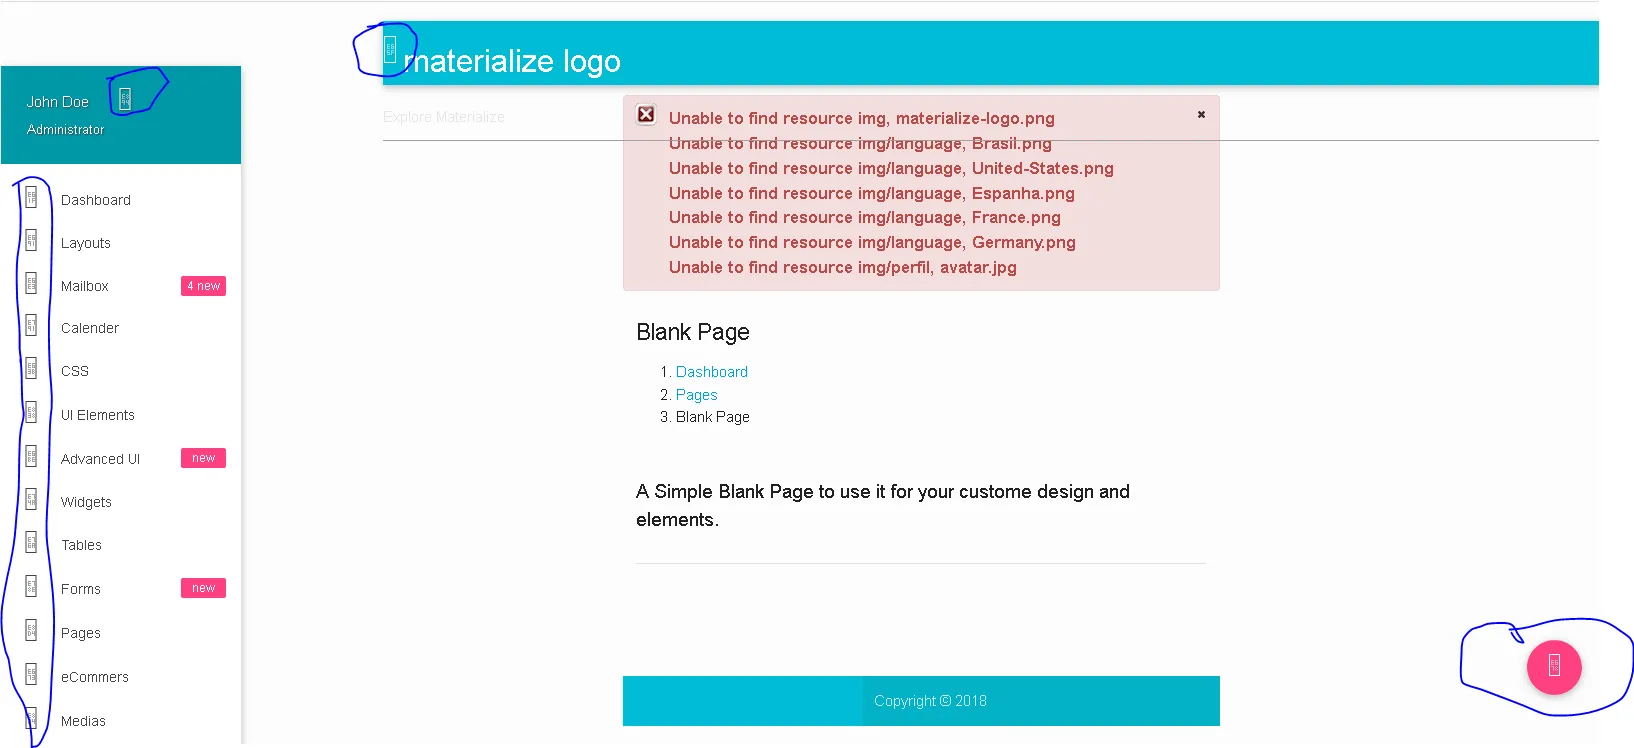Open the CSS menu item
The width and height of the screenshot is (1634, 748).
(x=75, y=371)
